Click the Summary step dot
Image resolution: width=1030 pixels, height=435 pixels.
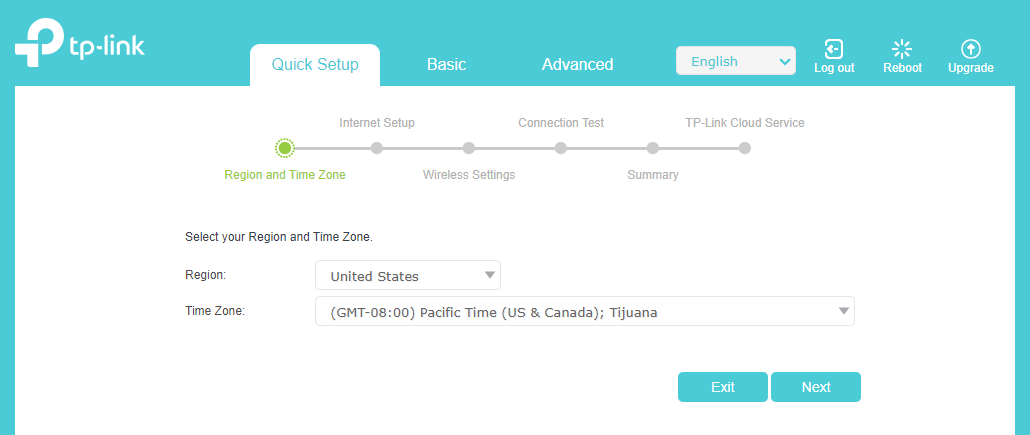click(x=653, y=148)
